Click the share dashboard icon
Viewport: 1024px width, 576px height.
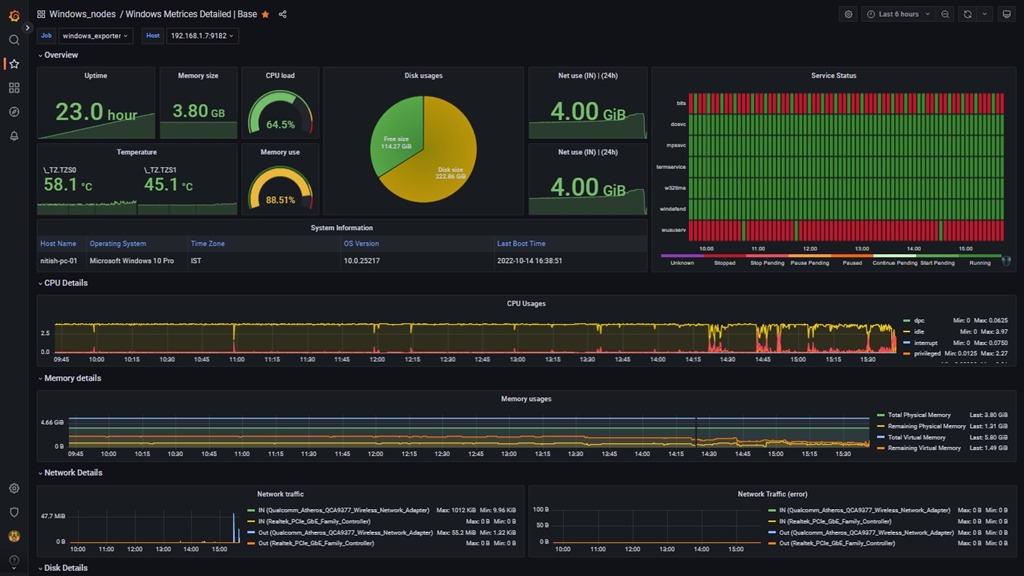tap(283, 15)
